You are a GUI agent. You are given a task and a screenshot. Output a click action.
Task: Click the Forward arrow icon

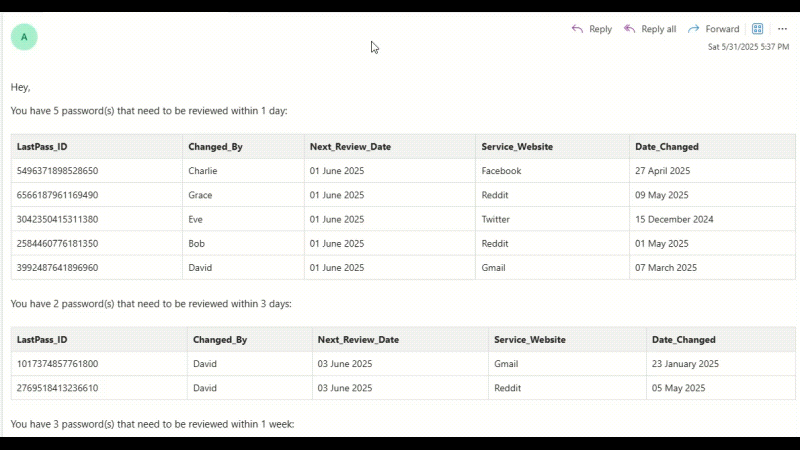click(694, 29)
